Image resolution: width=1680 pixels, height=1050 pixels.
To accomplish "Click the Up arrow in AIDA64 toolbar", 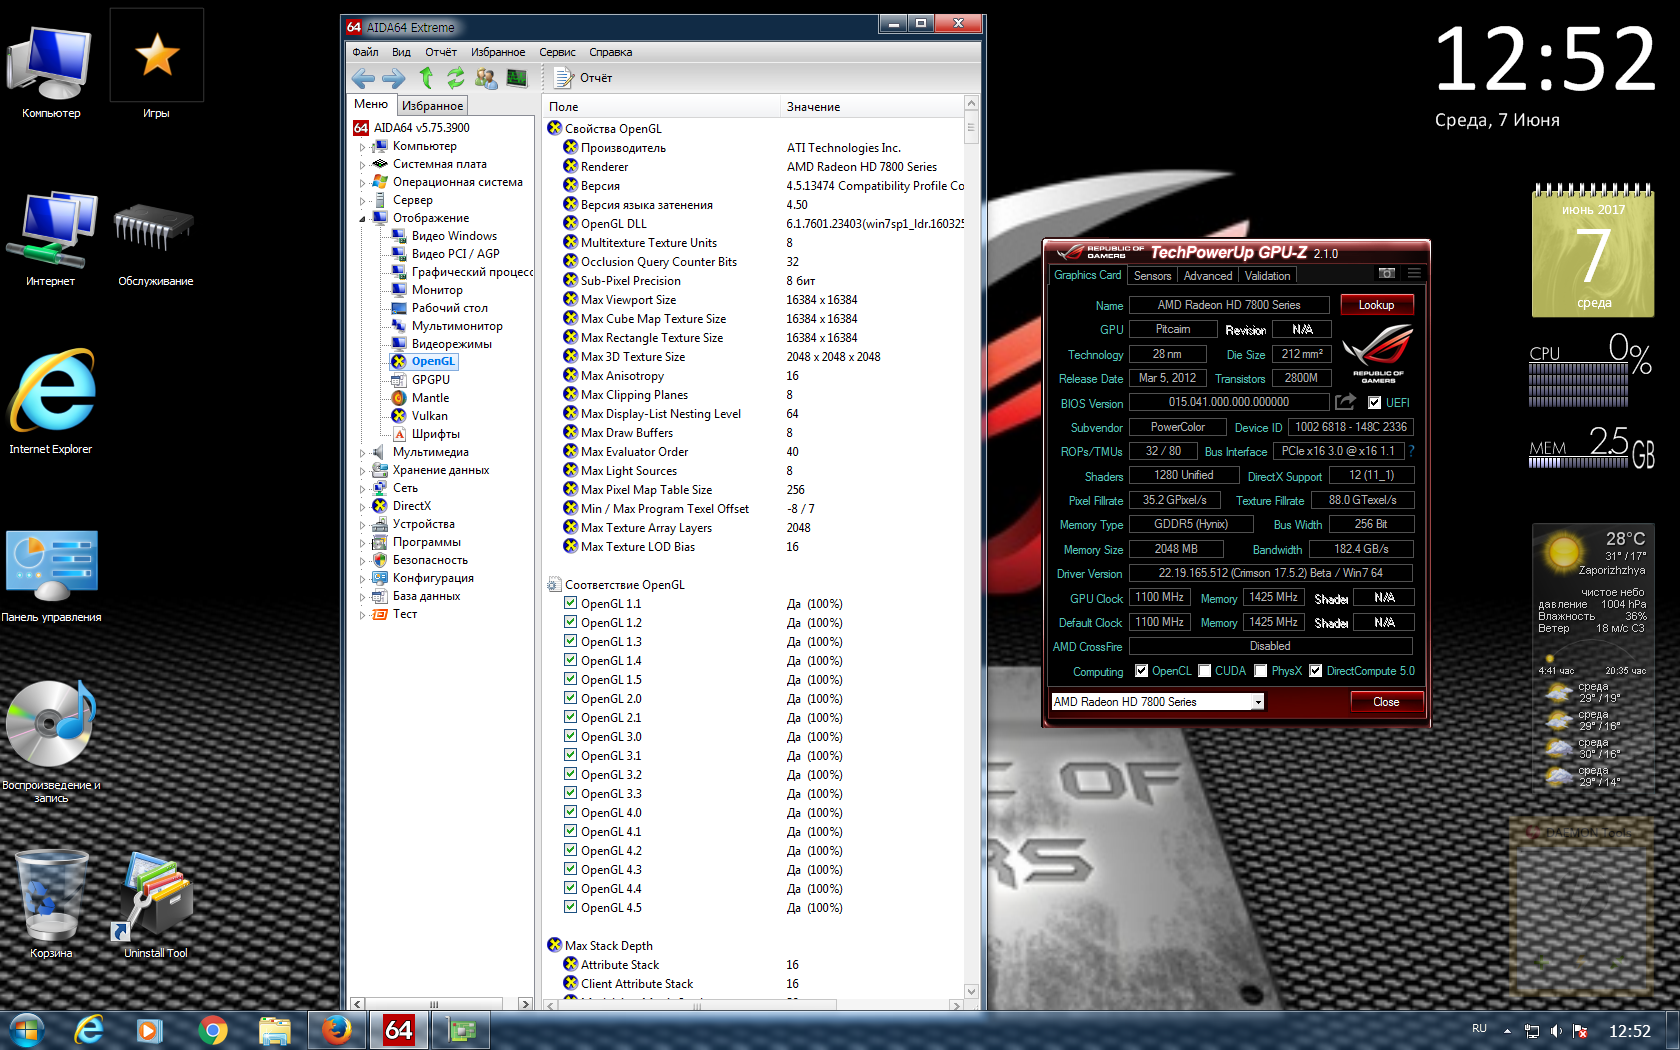I will click(426, 78).
